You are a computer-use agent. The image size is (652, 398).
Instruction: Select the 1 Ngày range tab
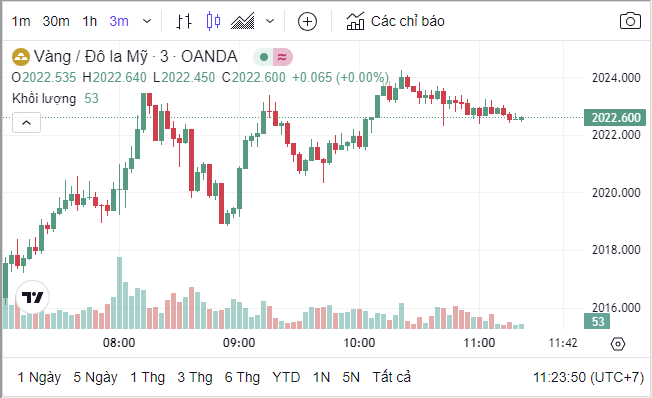[x=40, y=377]
